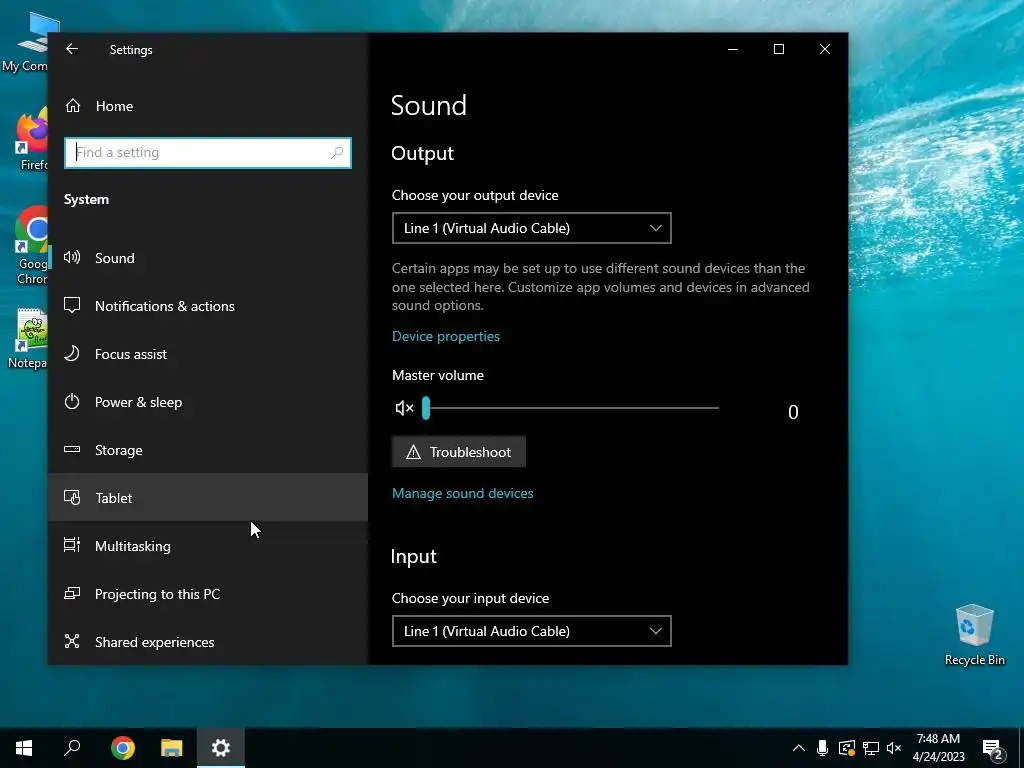Click the Tablet icon in sidebar
The height and width of the screenshot is (768, 1024).
pos(72,498)
